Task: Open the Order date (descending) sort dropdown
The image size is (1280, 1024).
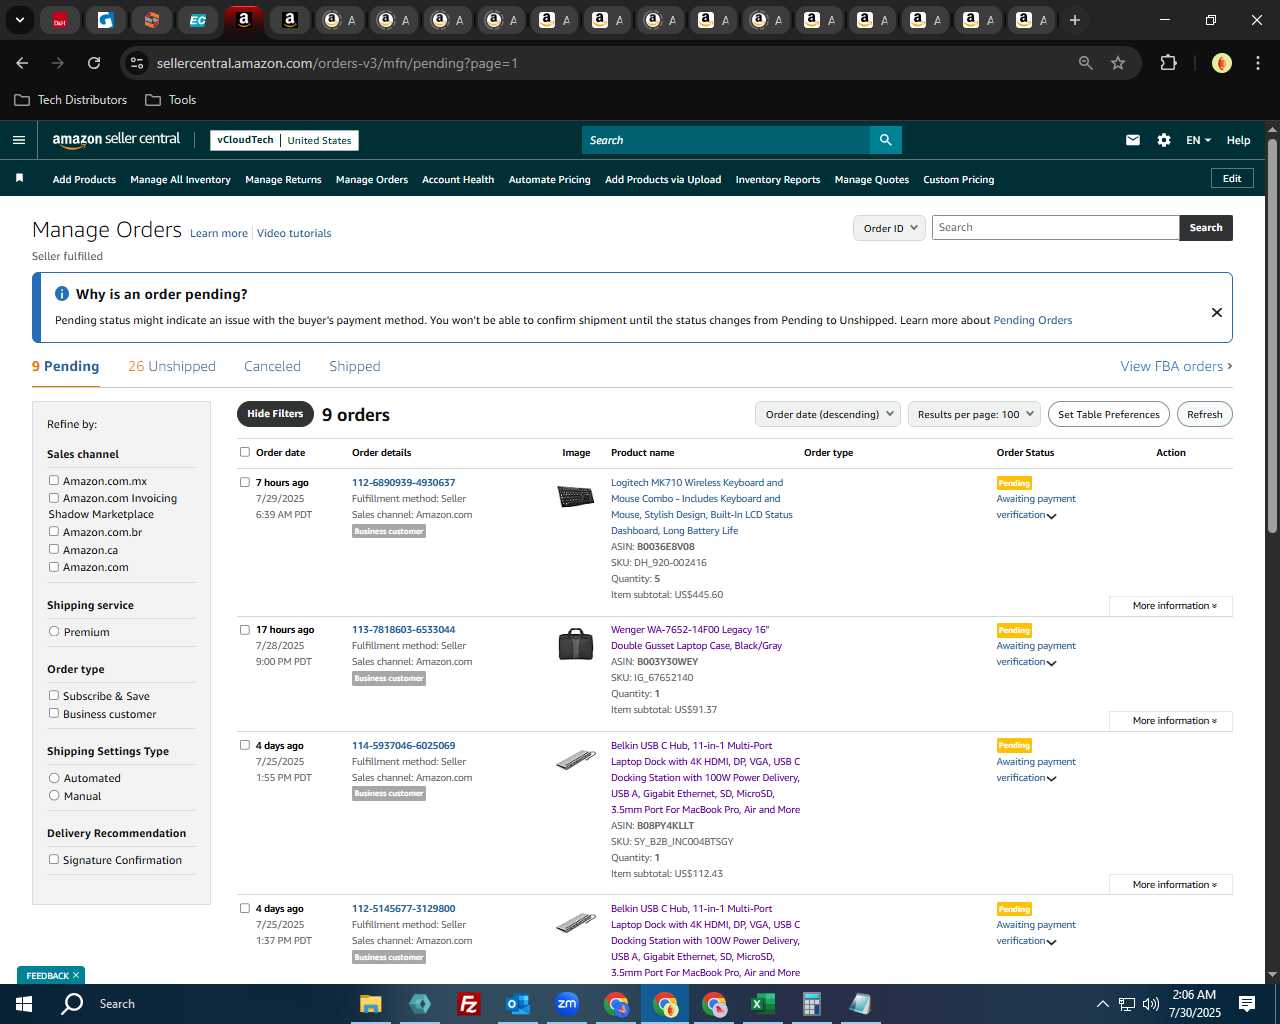Action: pyautogui.click(x=828, y=414)
